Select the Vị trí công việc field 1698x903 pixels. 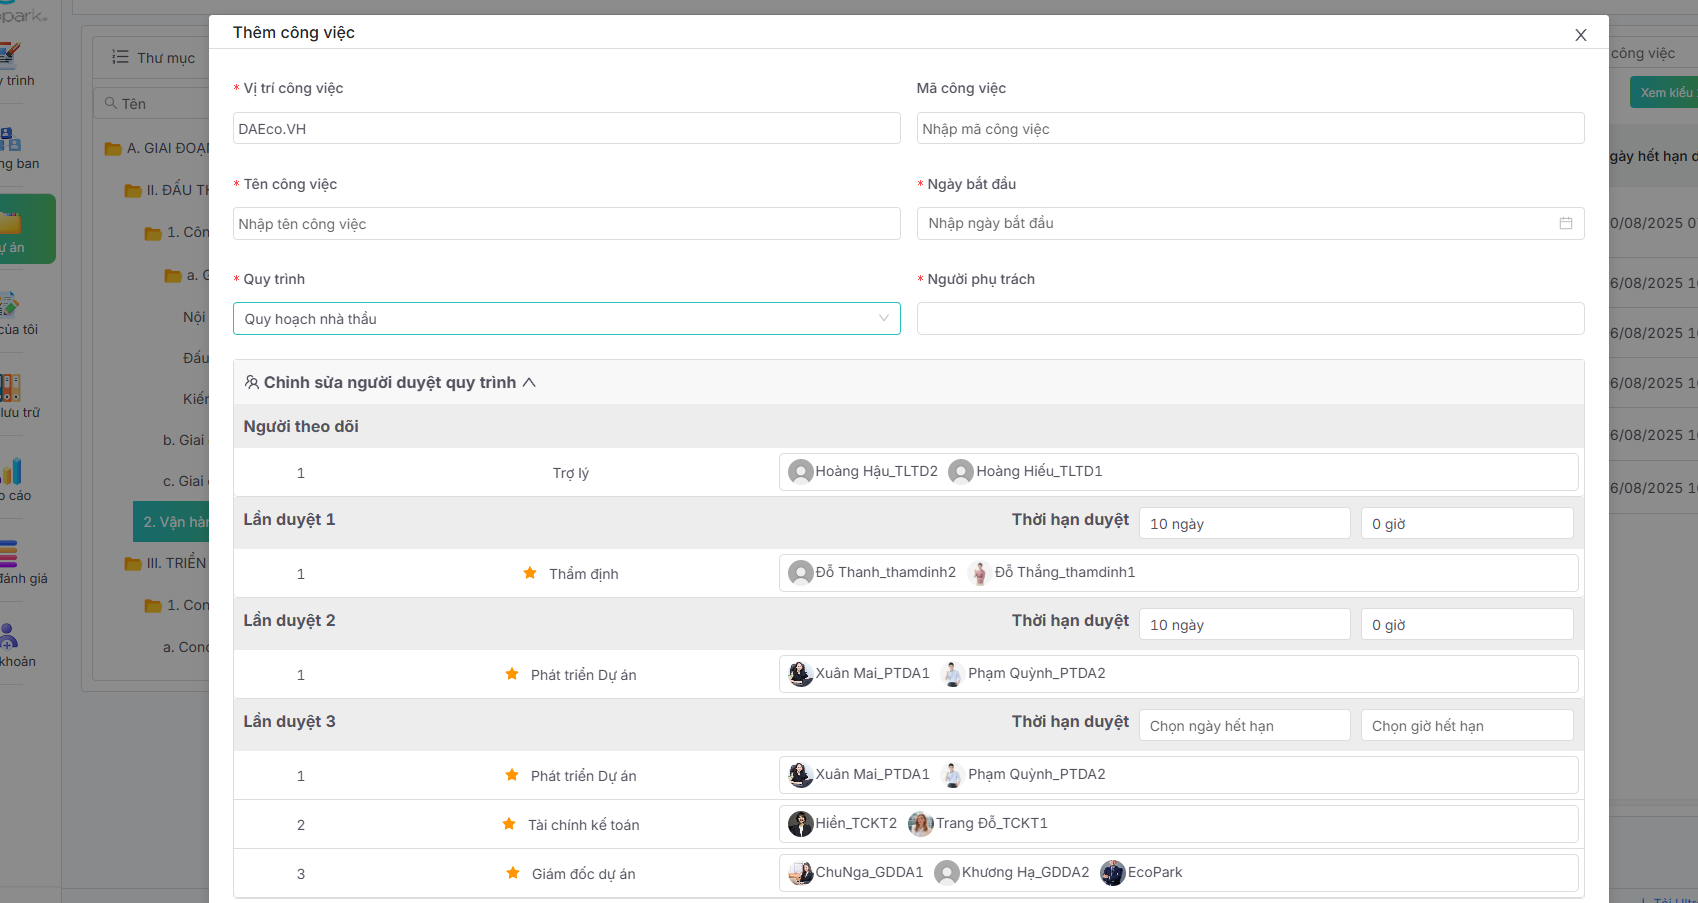(566, 129)
